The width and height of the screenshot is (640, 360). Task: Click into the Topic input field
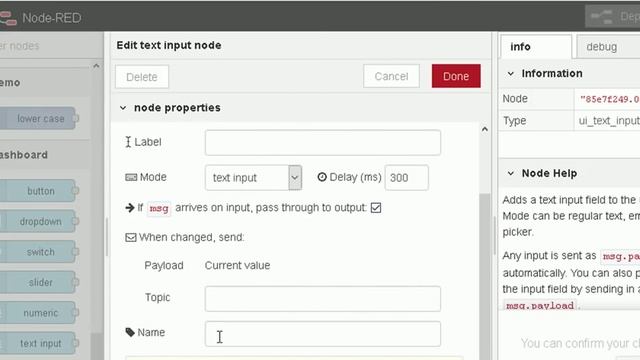(323, 298)
